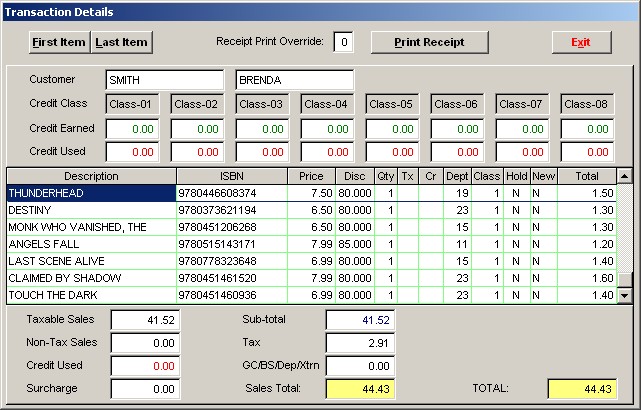Click the Class-03 credit class box
Viewport: 641px width, 410px height.
[262, 104]
